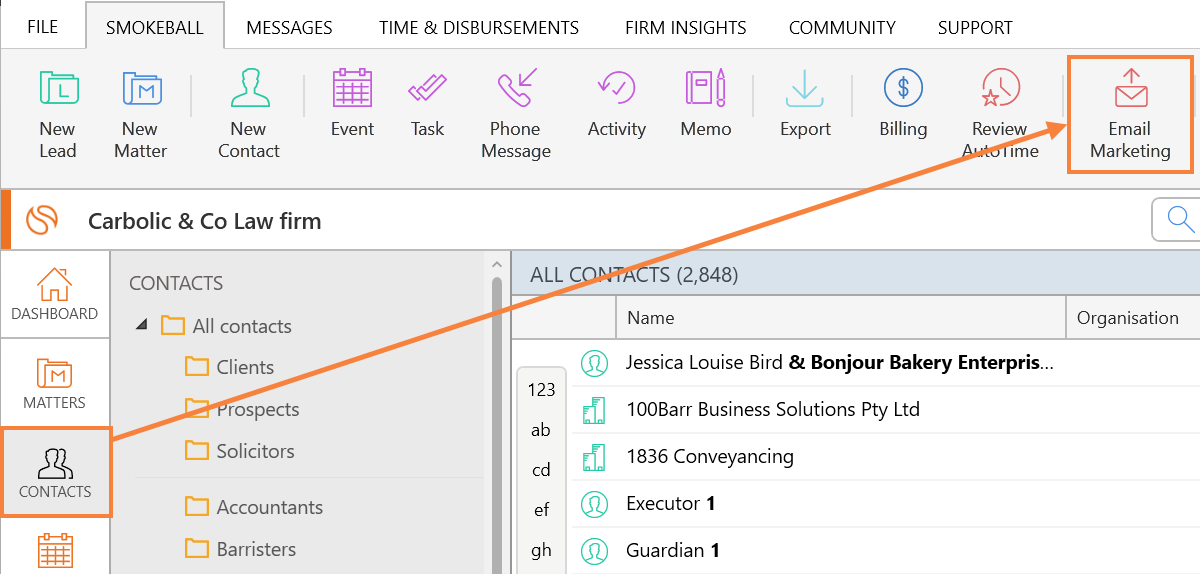Switch to the SMOKEBALL ribbon tab
Screen dimensions: 1200x574
click(x=155, y=27)
